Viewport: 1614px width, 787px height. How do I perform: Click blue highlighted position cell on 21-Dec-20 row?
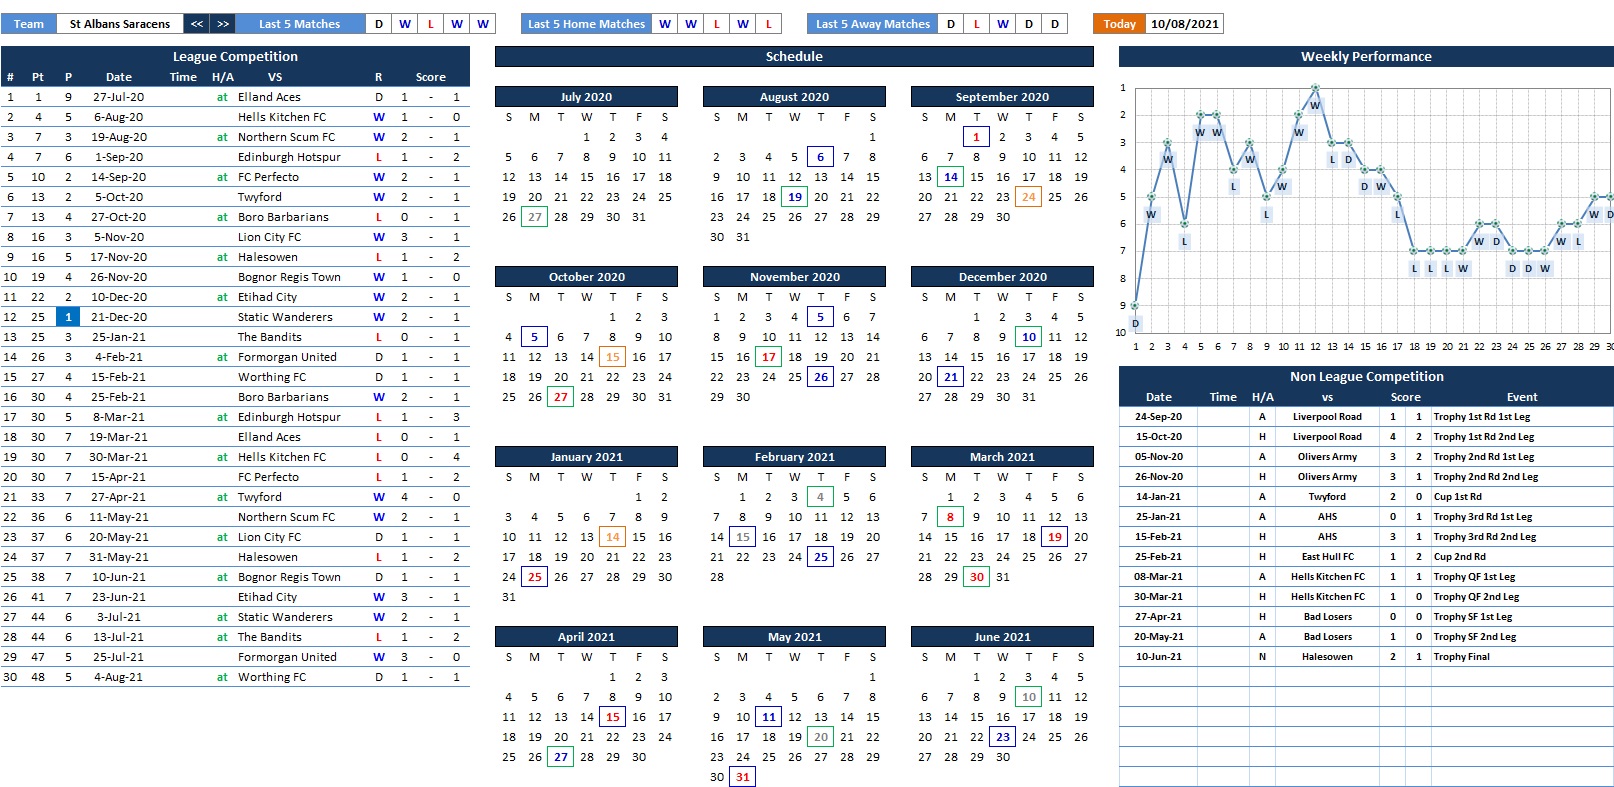[x=68, y=317]
